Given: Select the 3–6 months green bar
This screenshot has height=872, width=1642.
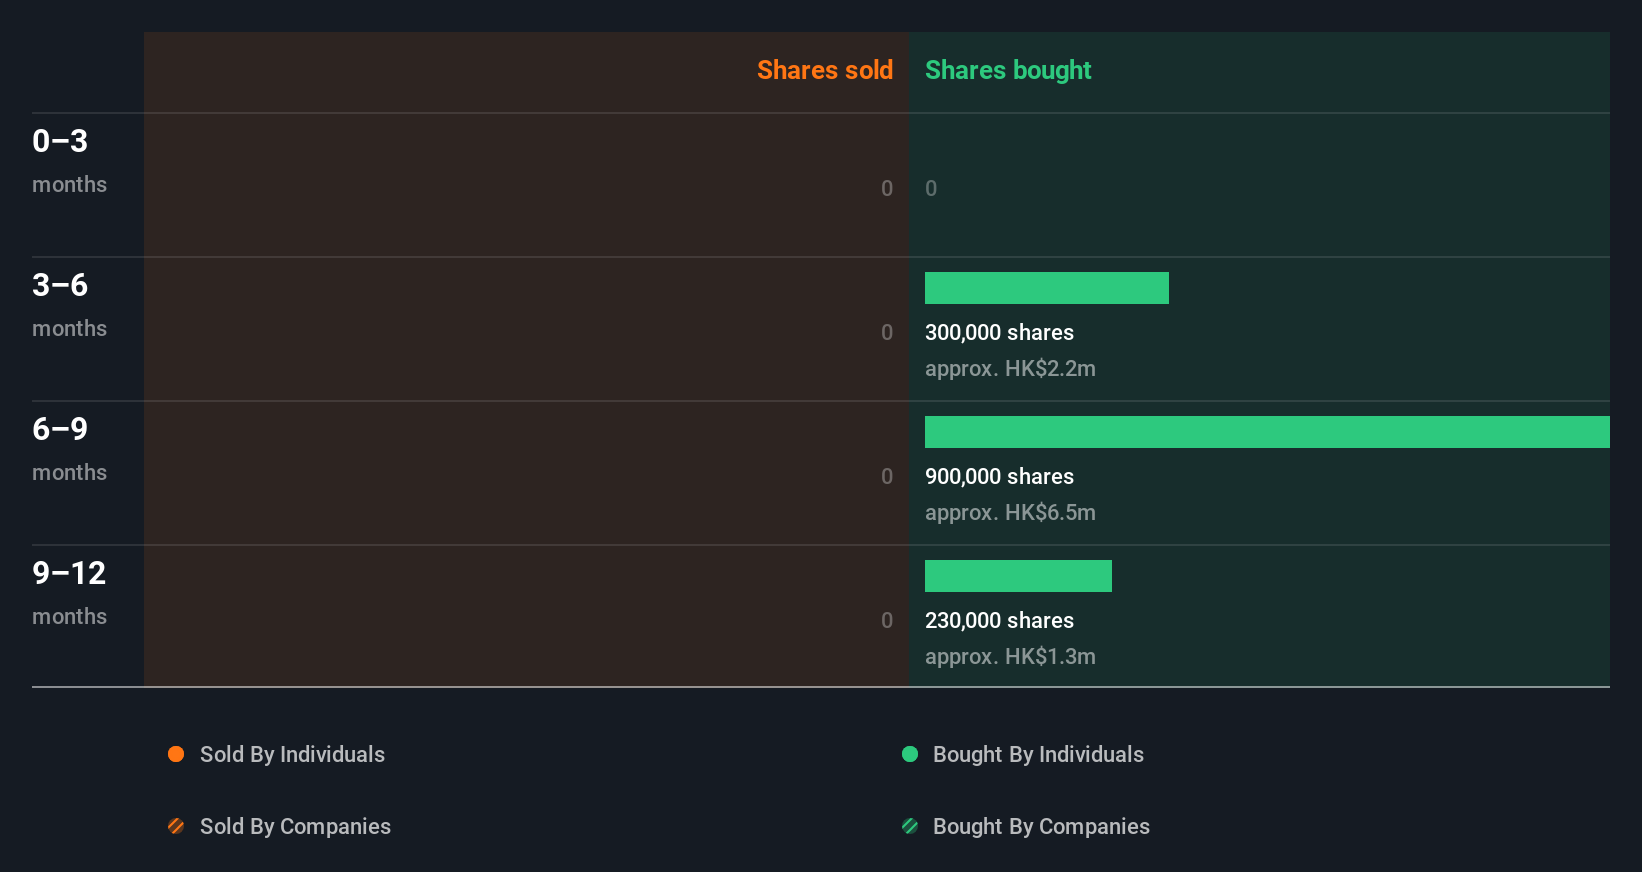Looking at the screenshot, I should (1047, 288).
